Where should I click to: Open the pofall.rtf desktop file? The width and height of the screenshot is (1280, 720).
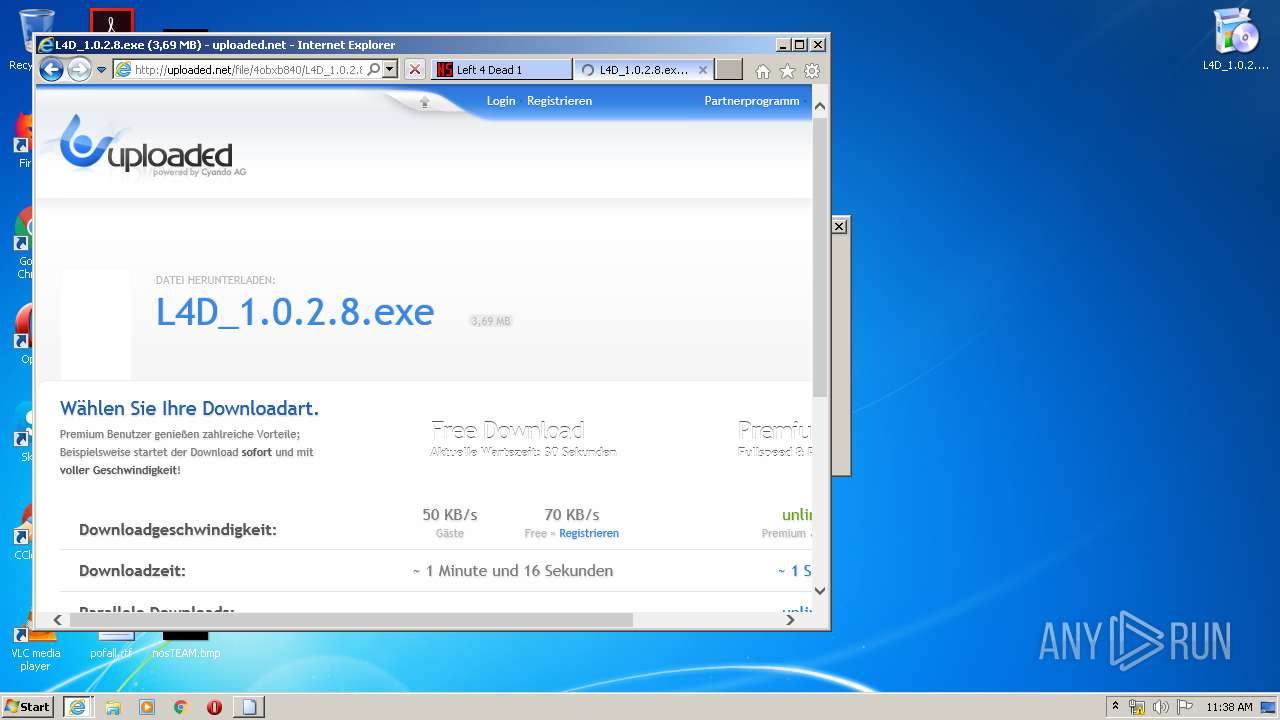tap(111, 648)
